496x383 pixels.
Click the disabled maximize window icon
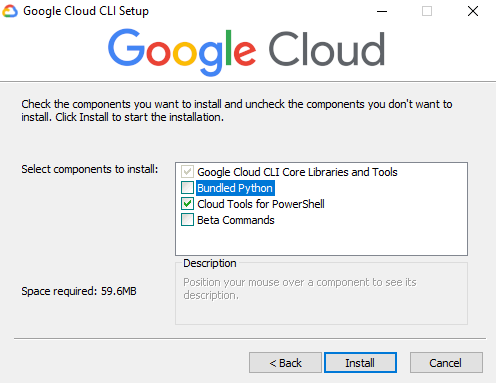point(427,11)
